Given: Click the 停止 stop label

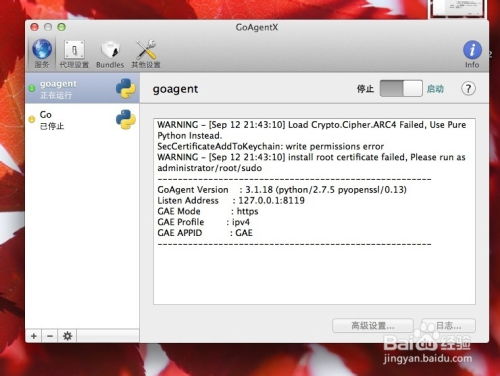Looking at the screenshot, I should tap(365, 89).
